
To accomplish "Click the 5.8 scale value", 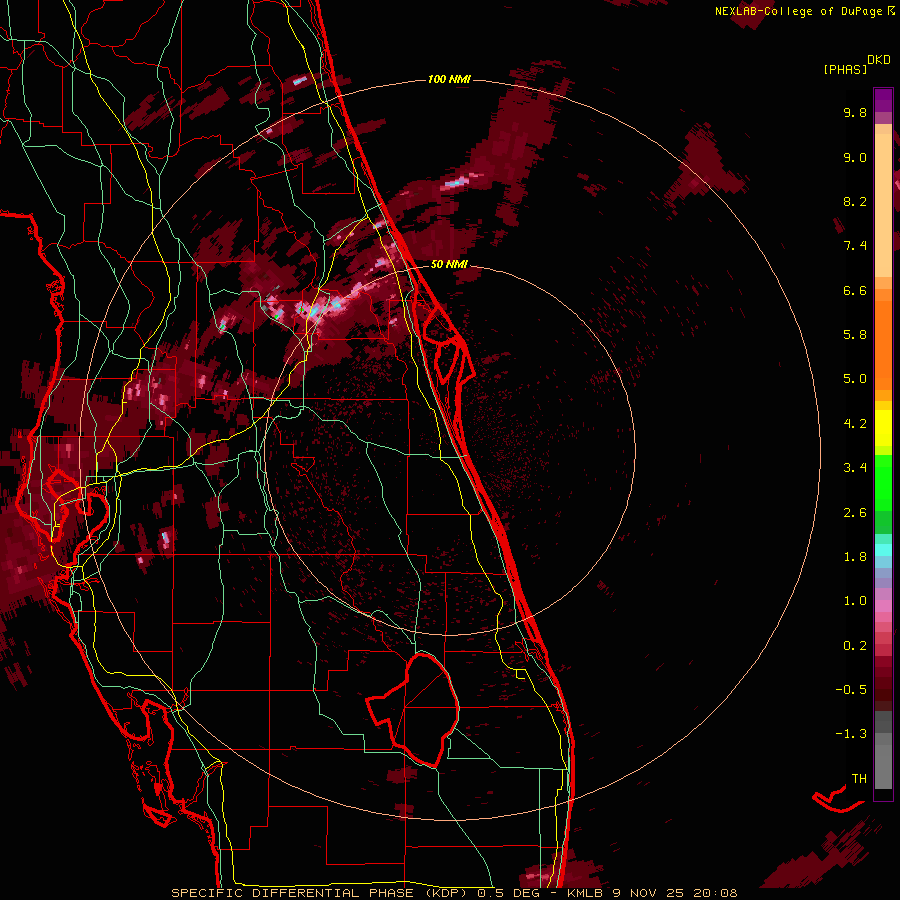I will point(855,335).
